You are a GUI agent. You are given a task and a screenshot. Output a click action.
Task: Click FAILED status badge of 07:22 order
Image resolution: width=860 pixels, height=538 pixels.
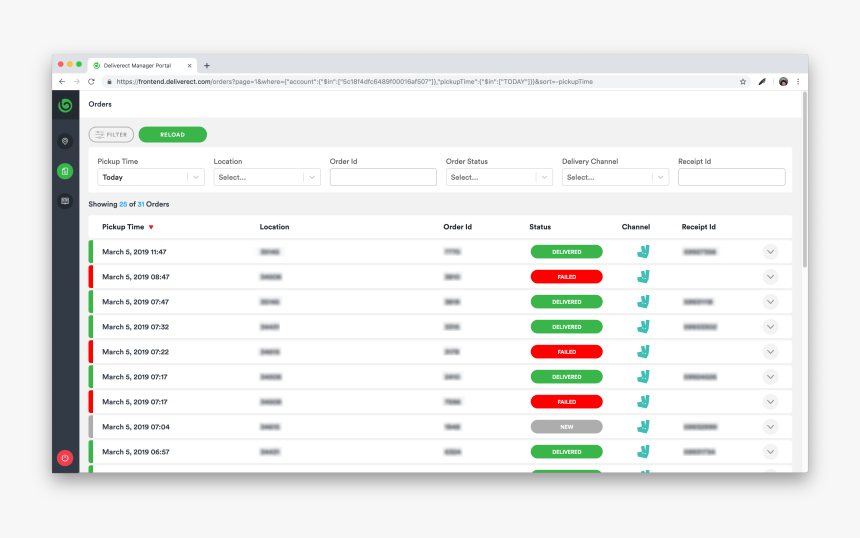tap(567, 352)
